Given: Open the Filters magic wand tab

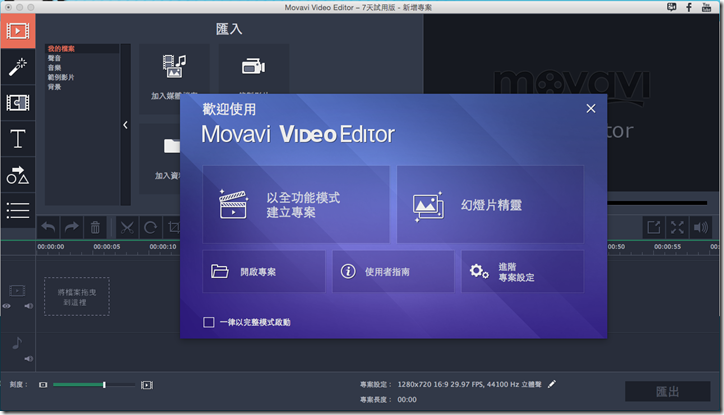Looking at the screenshot, I should click(x=18, y=67).
